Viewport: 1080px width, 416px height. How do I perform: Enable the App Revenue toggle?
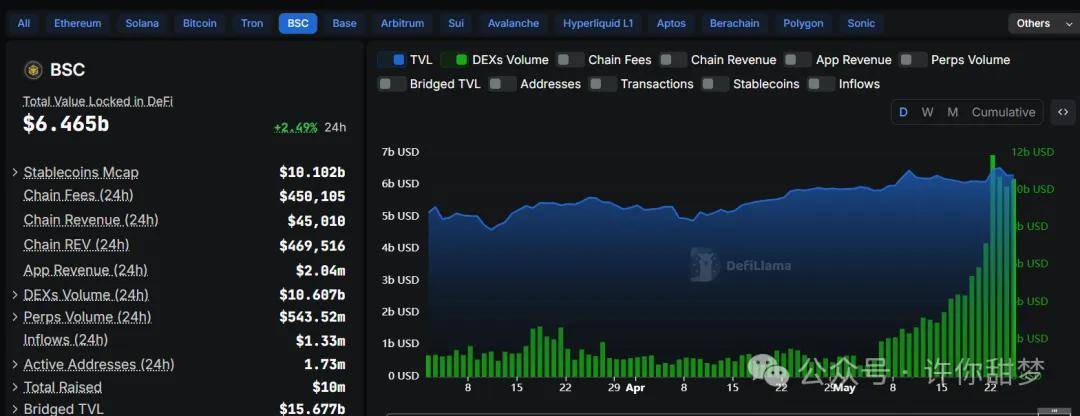click(x=798, y=60)
